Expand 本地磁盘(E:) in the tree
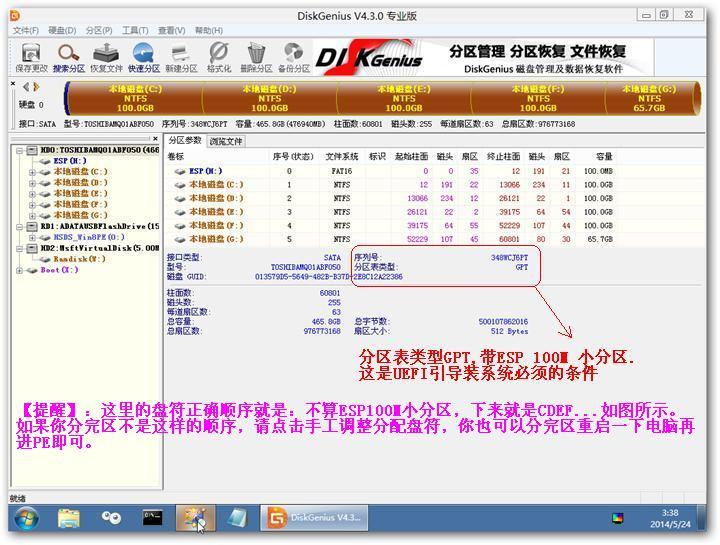Screen dimensions: 720x545 coord(32,194)
